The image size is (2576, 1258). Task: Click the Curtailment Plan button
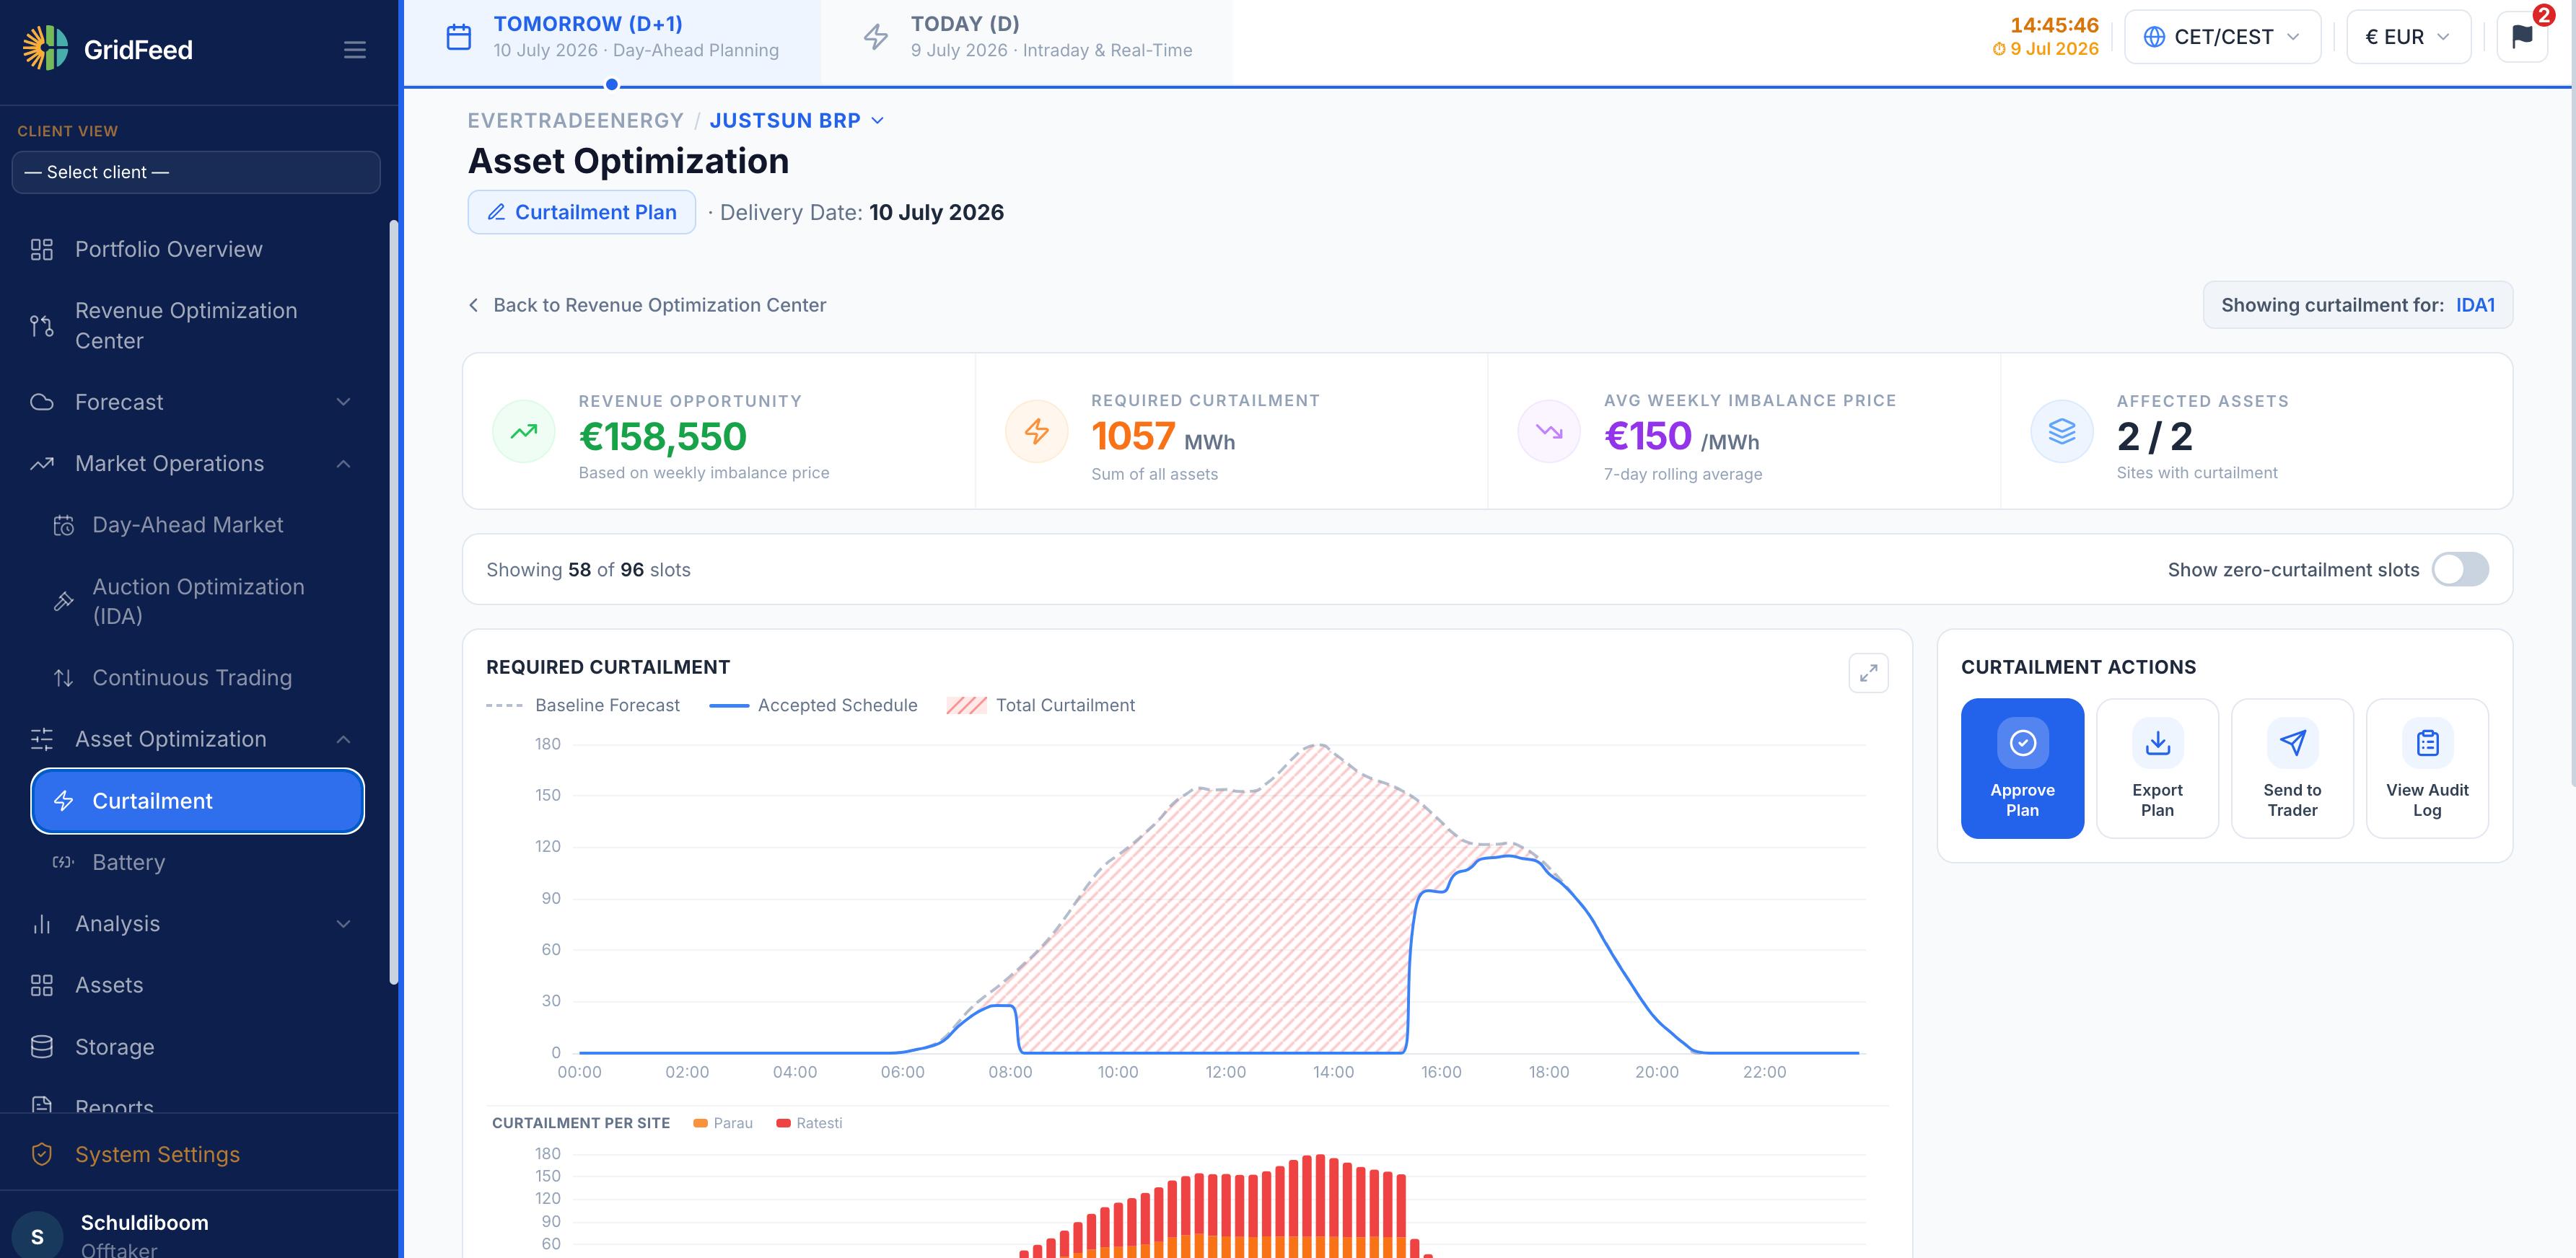pos(581,212)
